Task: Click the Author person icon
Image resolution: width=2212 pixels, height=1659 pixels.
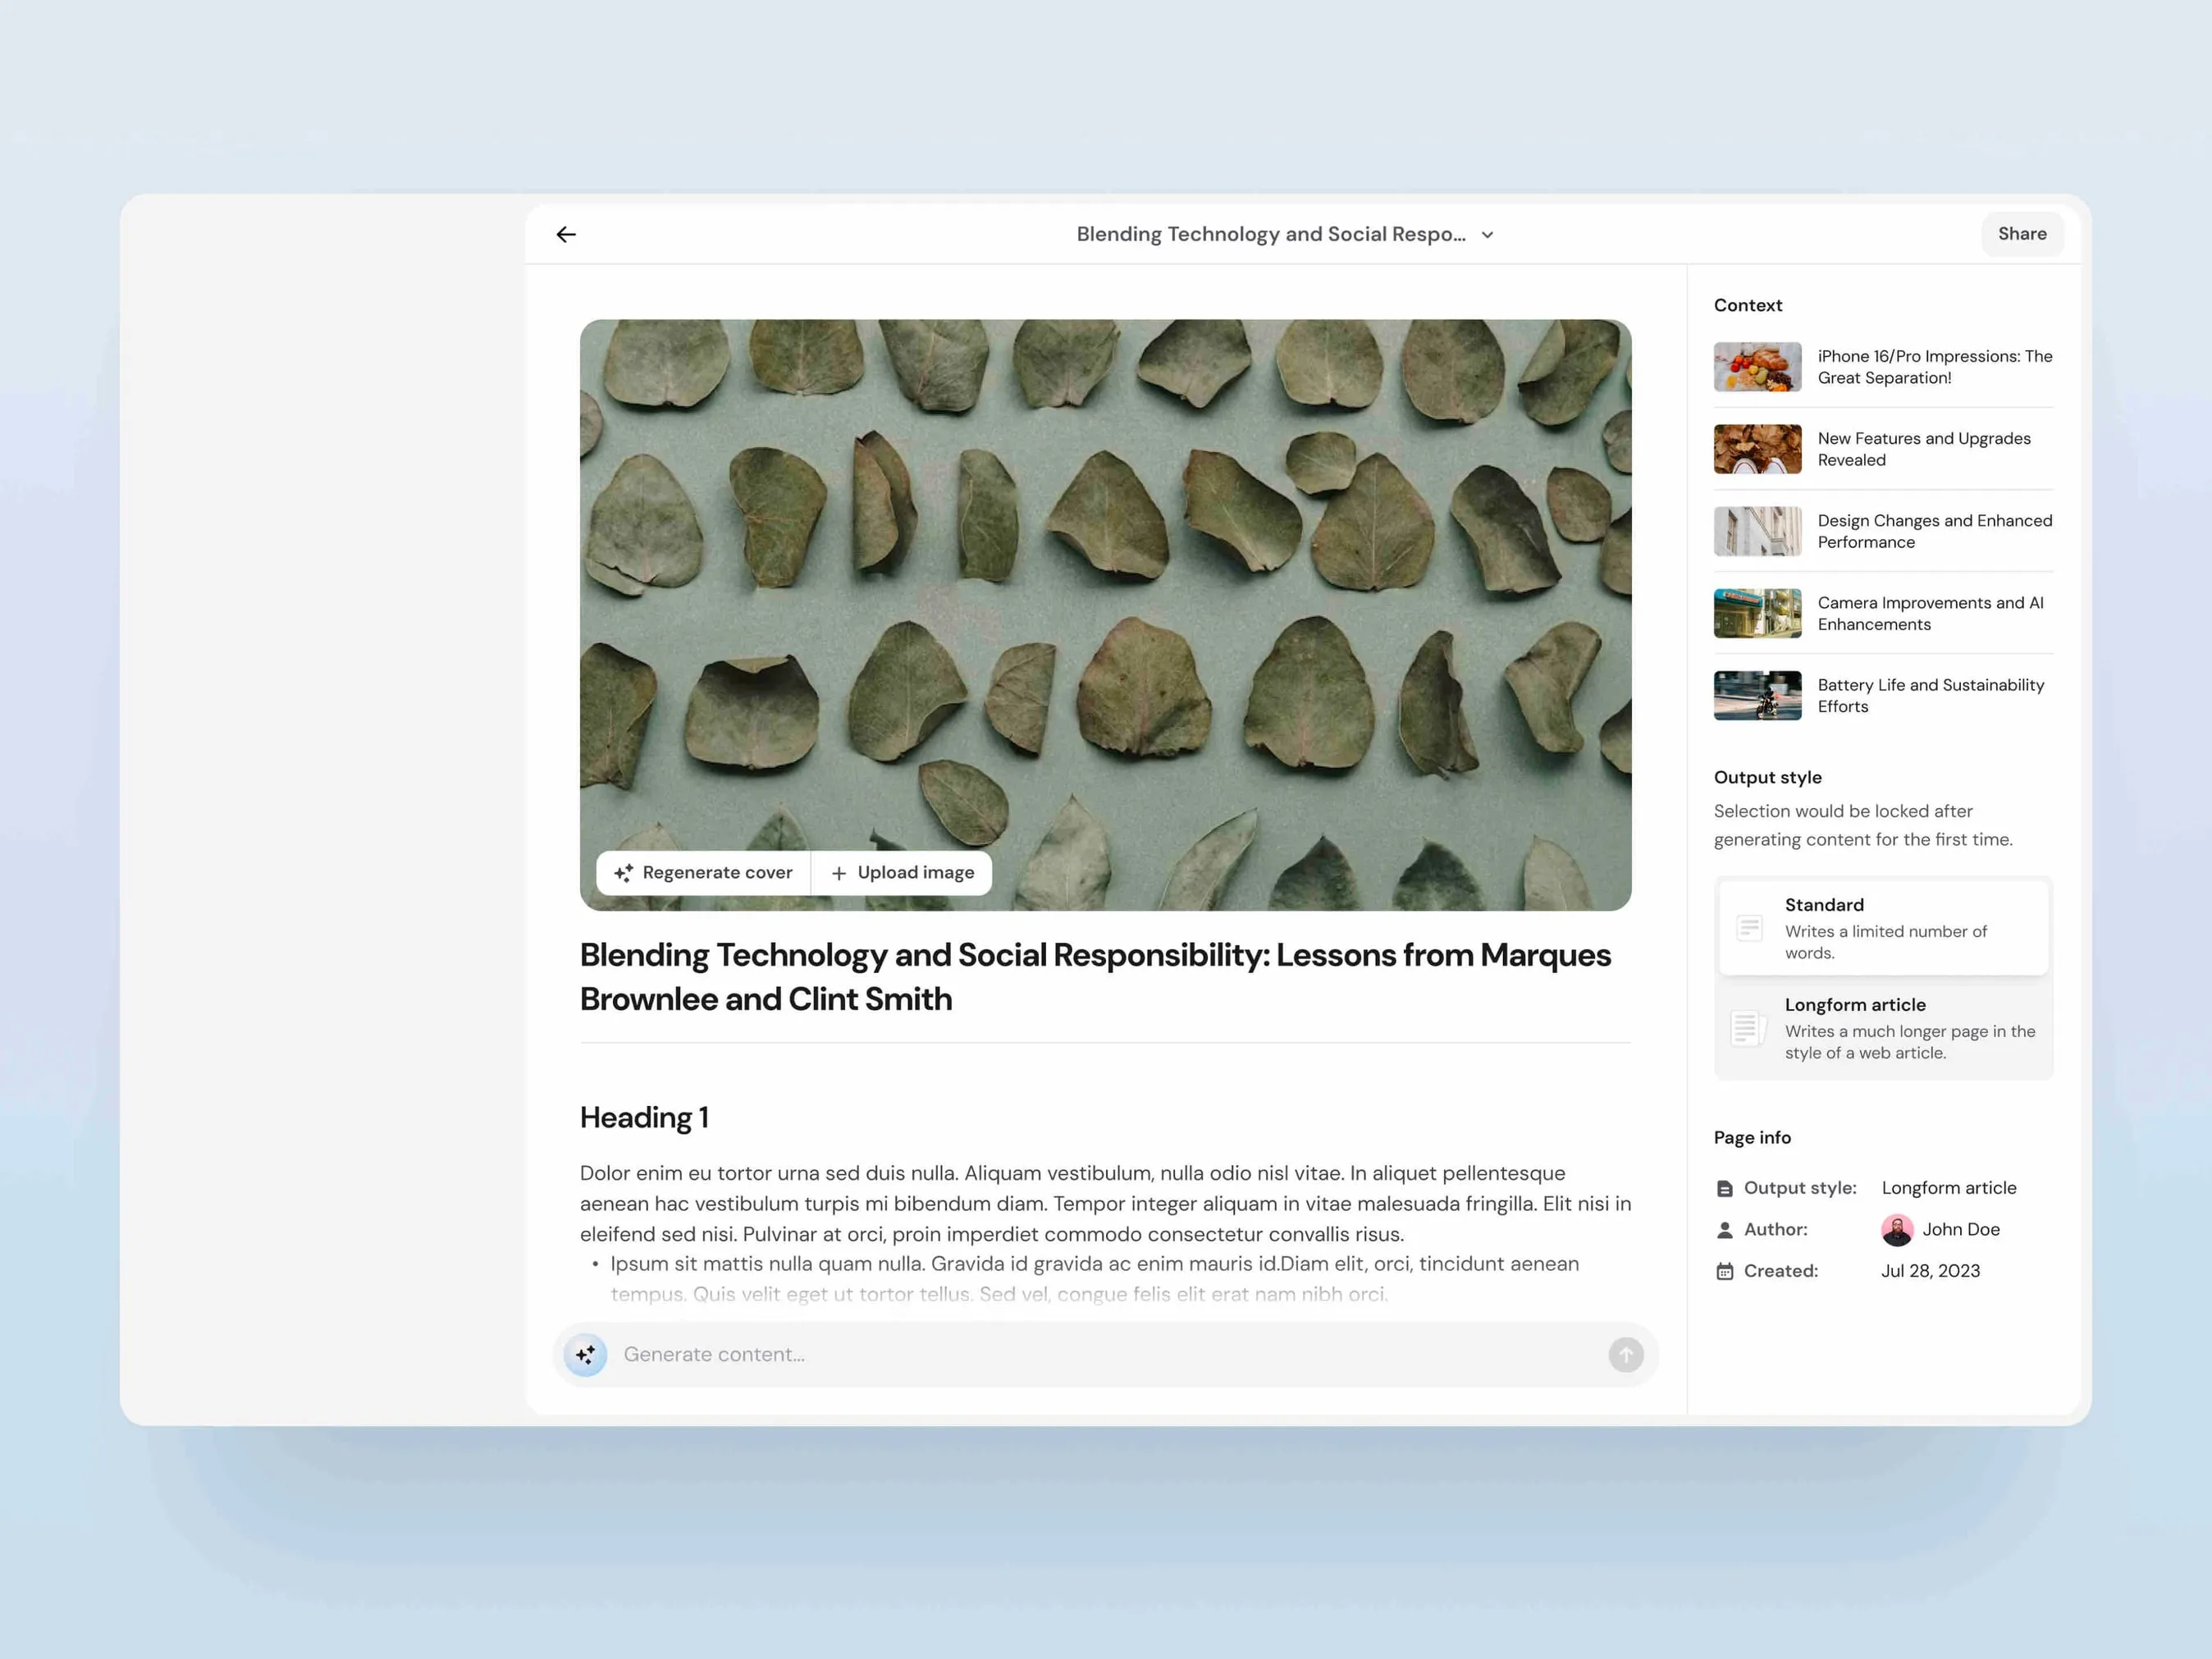Action: [x=1725, y=1230]
